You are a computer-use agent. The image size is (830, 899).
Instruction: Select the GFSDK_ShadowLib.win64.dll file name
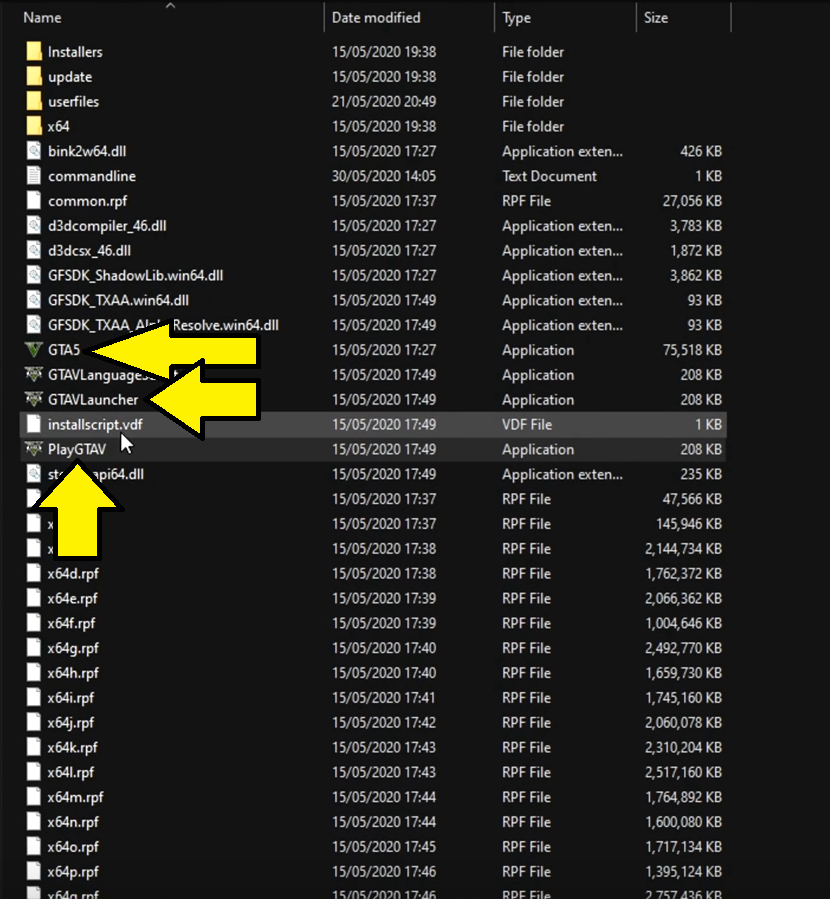[135, 276]
